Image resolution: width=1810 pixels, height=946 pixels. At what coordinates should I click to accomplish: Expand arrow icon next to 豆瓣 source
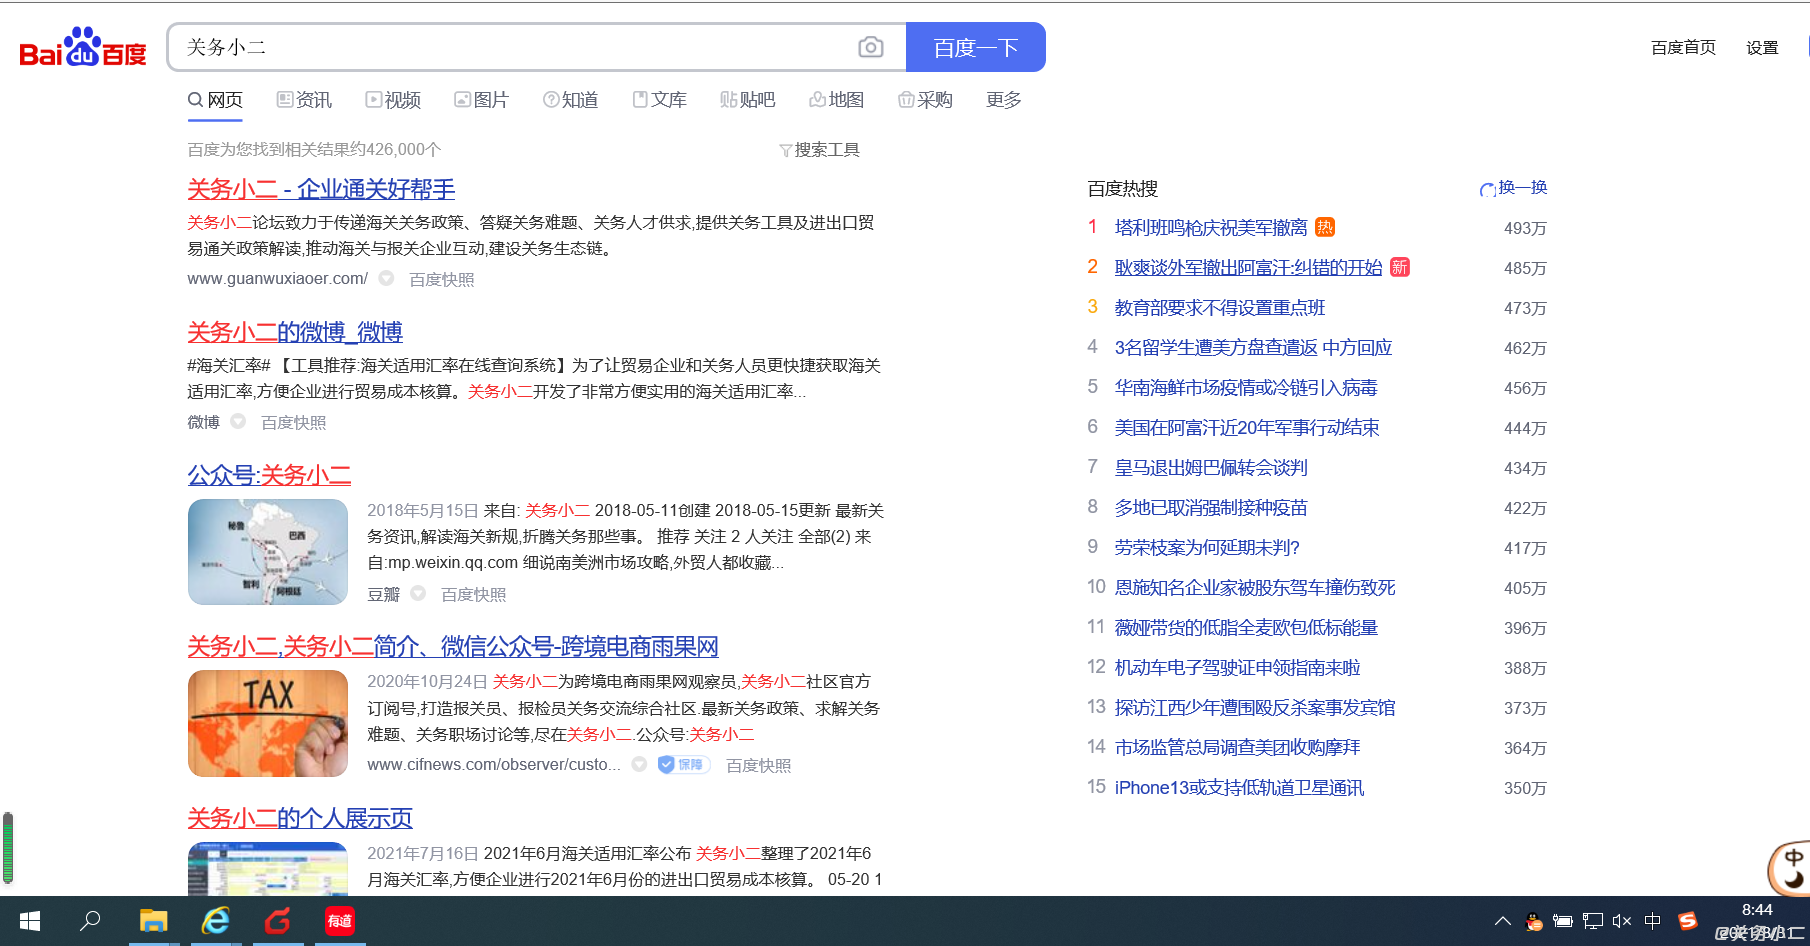[418, 594]
